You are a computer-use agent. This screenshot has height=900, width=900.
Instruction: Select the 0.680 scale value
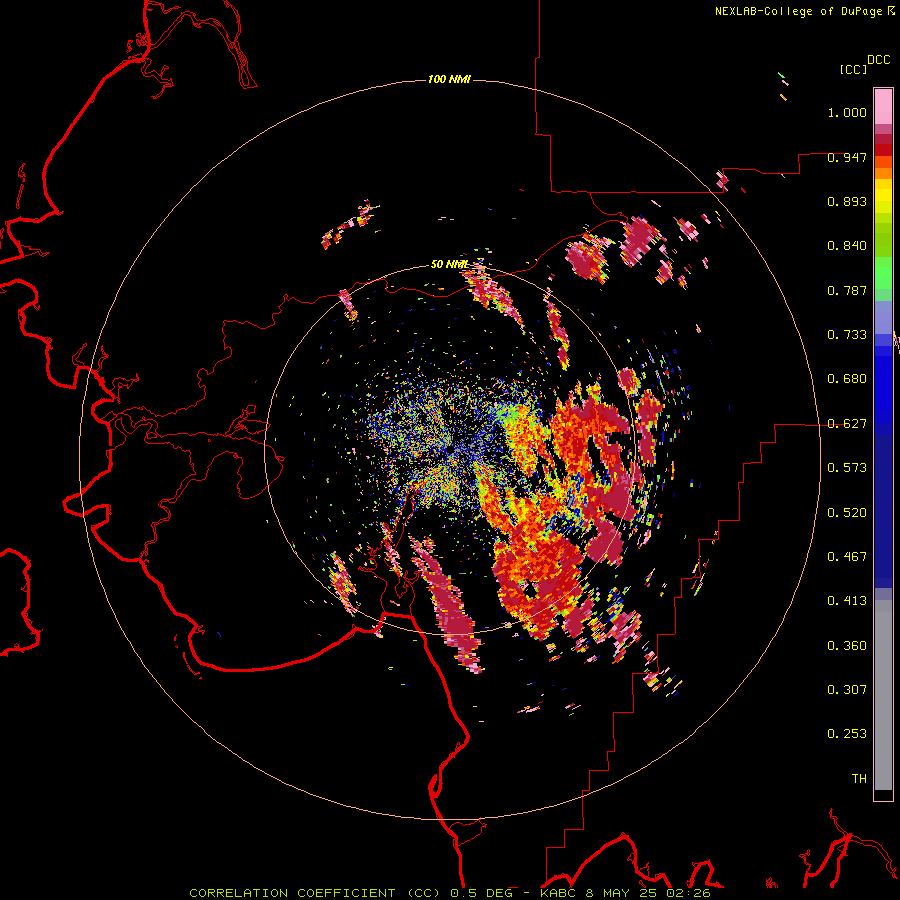point(847,379)
